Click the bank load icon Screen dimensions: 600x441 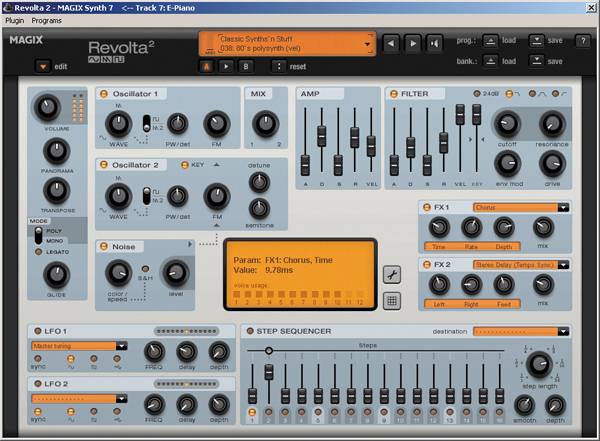[490, 61]
